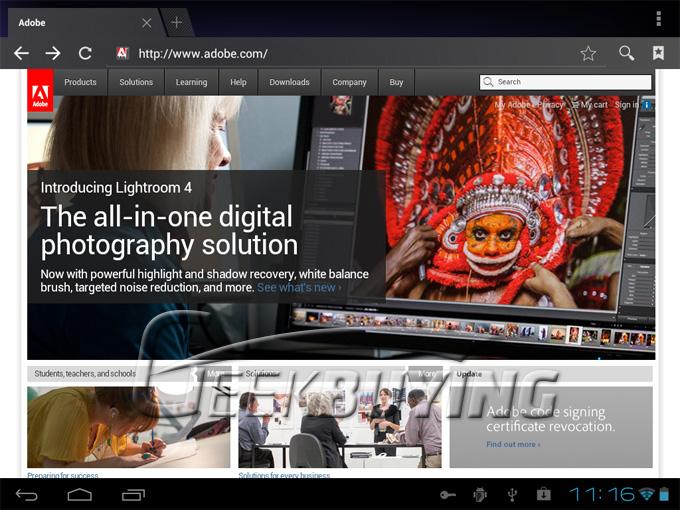680x510 pixels.
Task: Open the Help menu
Action: [x=238, y=82]
